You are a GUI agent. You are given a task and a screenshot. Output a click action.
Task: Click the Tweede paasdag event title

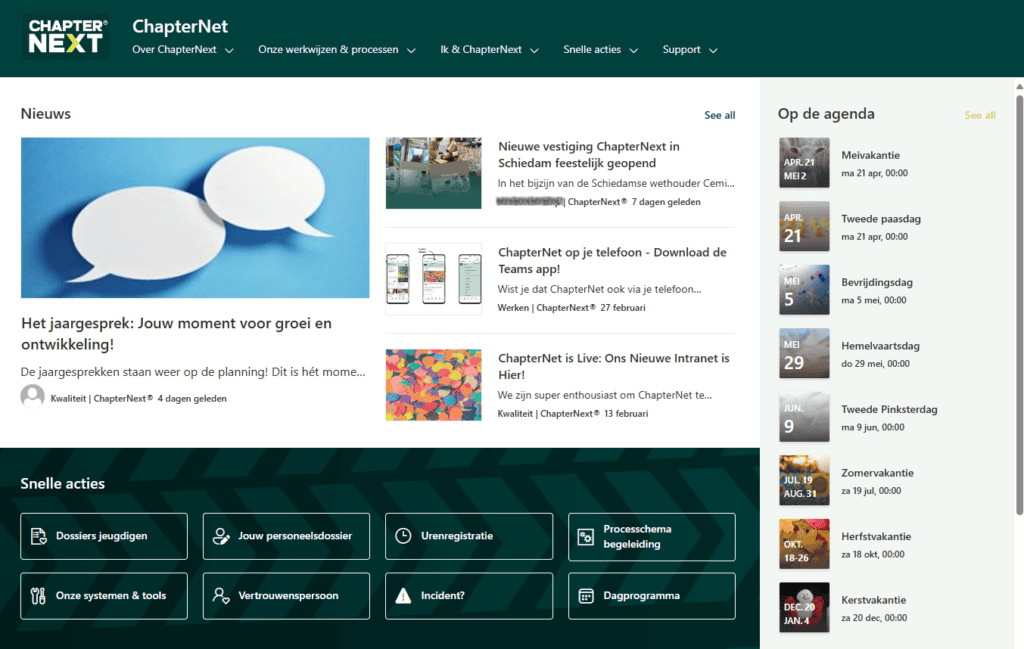point(881,219)
